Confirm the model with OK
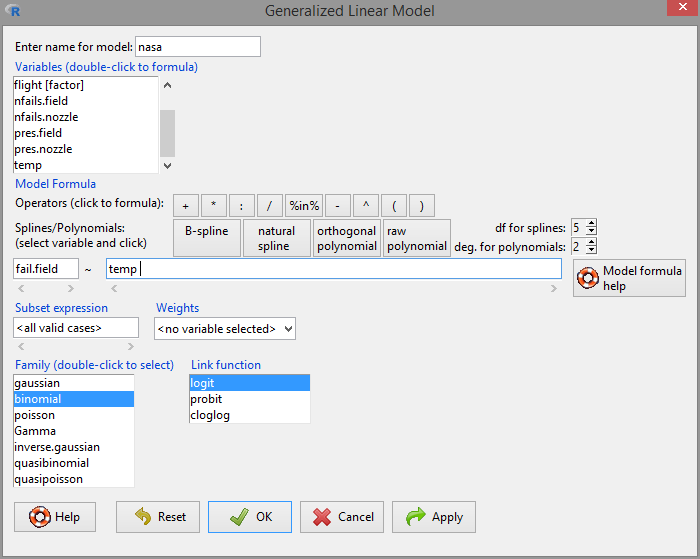The height and width of the screenshot is (559, 700). click(x=250, y=517)
